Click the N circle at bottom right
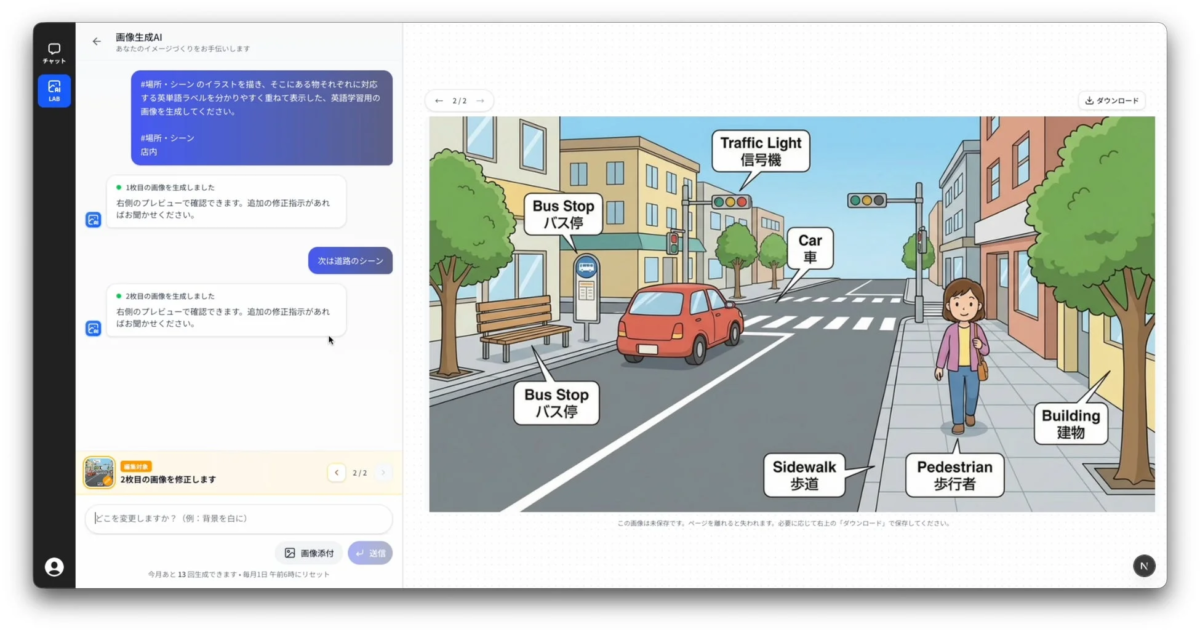The image size is (1200, 632). pyautogui.click(x=1144, y=566)
